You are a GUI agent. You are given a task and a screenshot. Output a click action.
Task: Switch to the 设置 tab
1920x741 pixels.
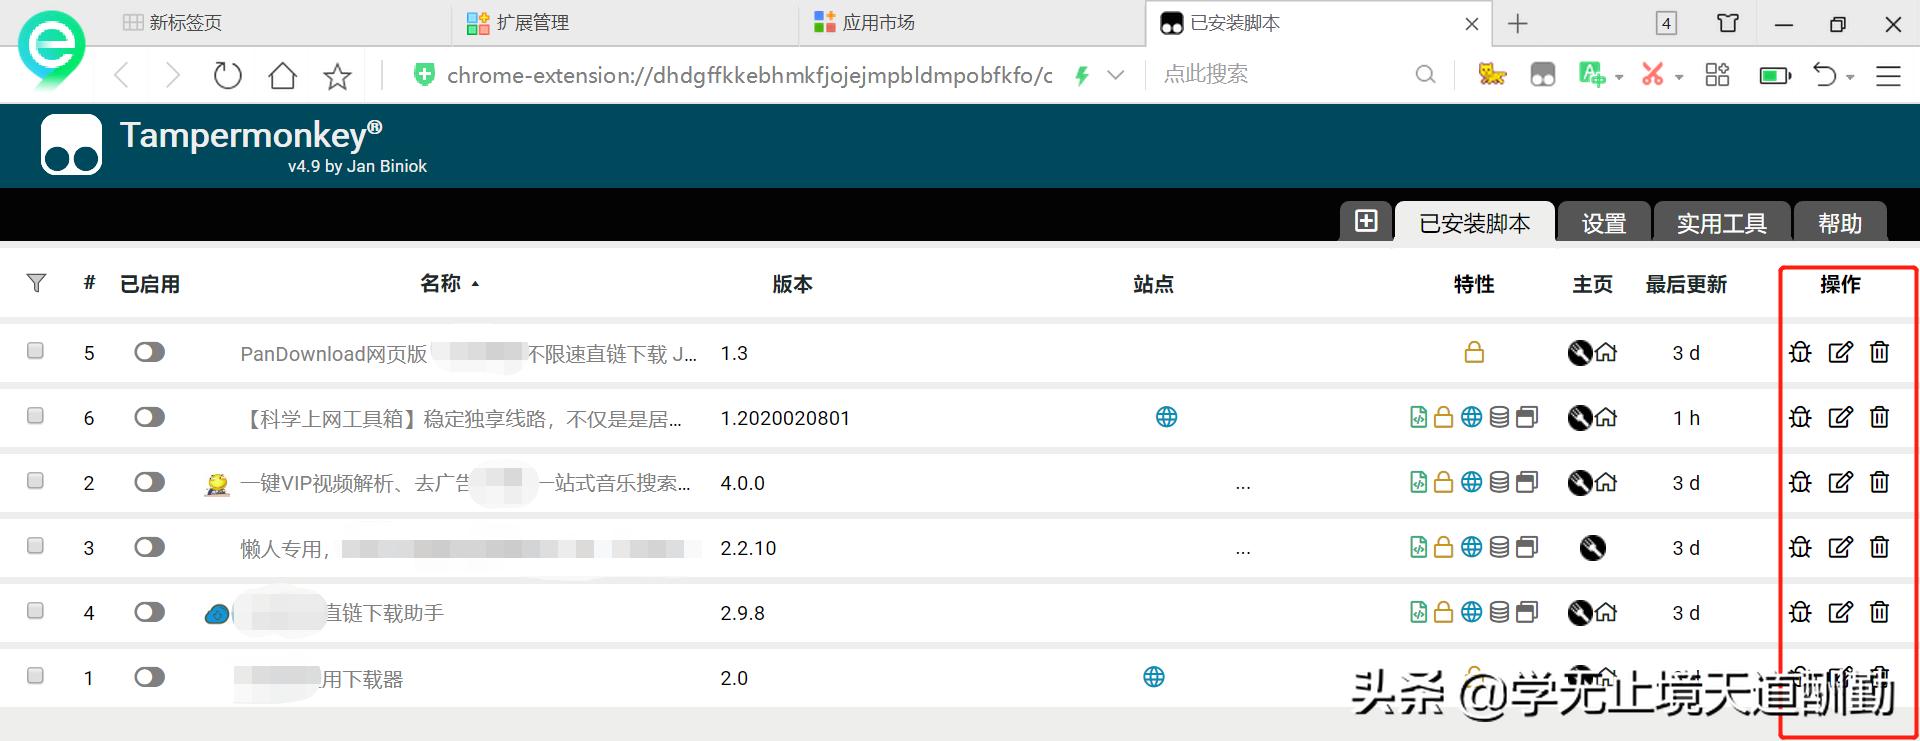tap(1603, 223)
